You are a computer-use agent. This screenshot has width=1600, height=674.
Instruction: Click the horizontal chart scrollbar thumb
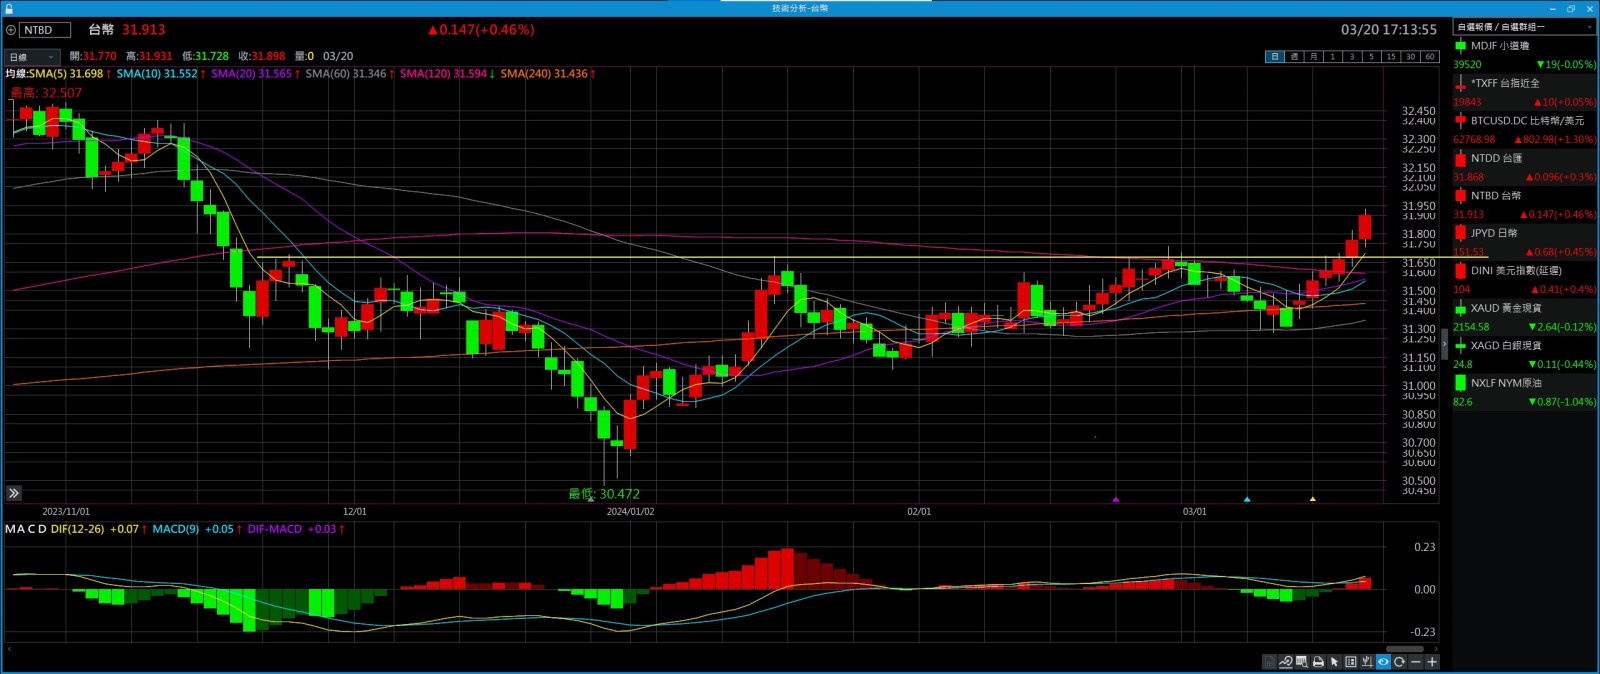[1405, 649]
